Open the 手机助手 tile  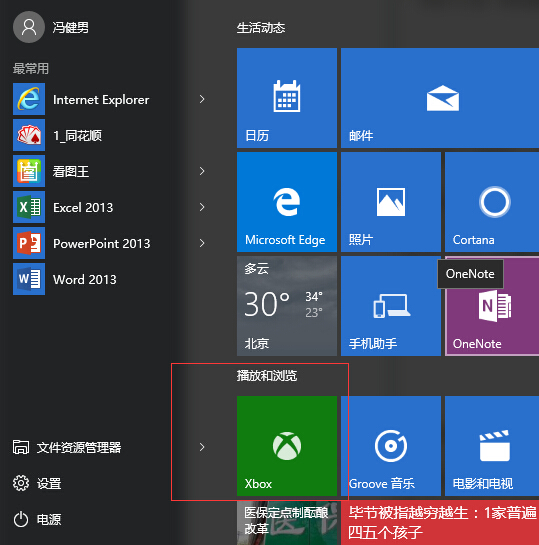point(391,306)
